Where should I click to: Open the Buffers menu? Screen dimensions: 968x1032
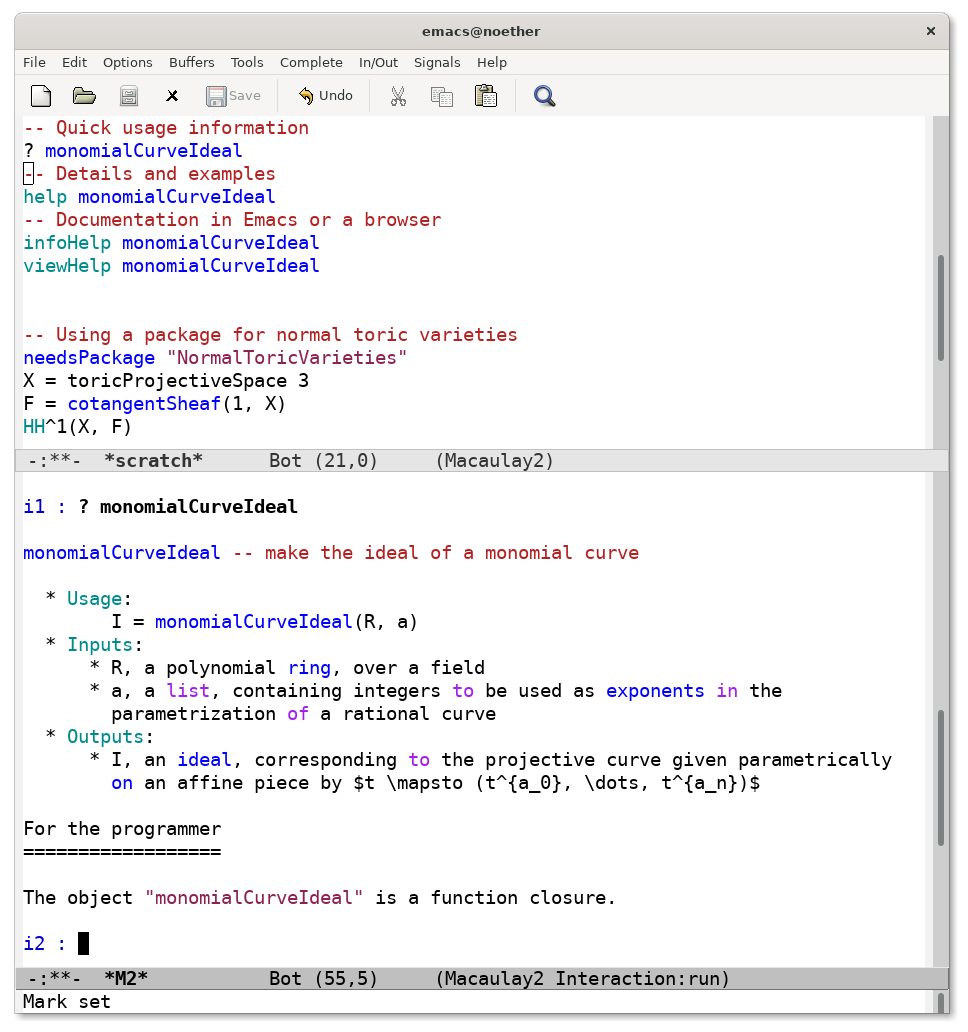point(191,63)
